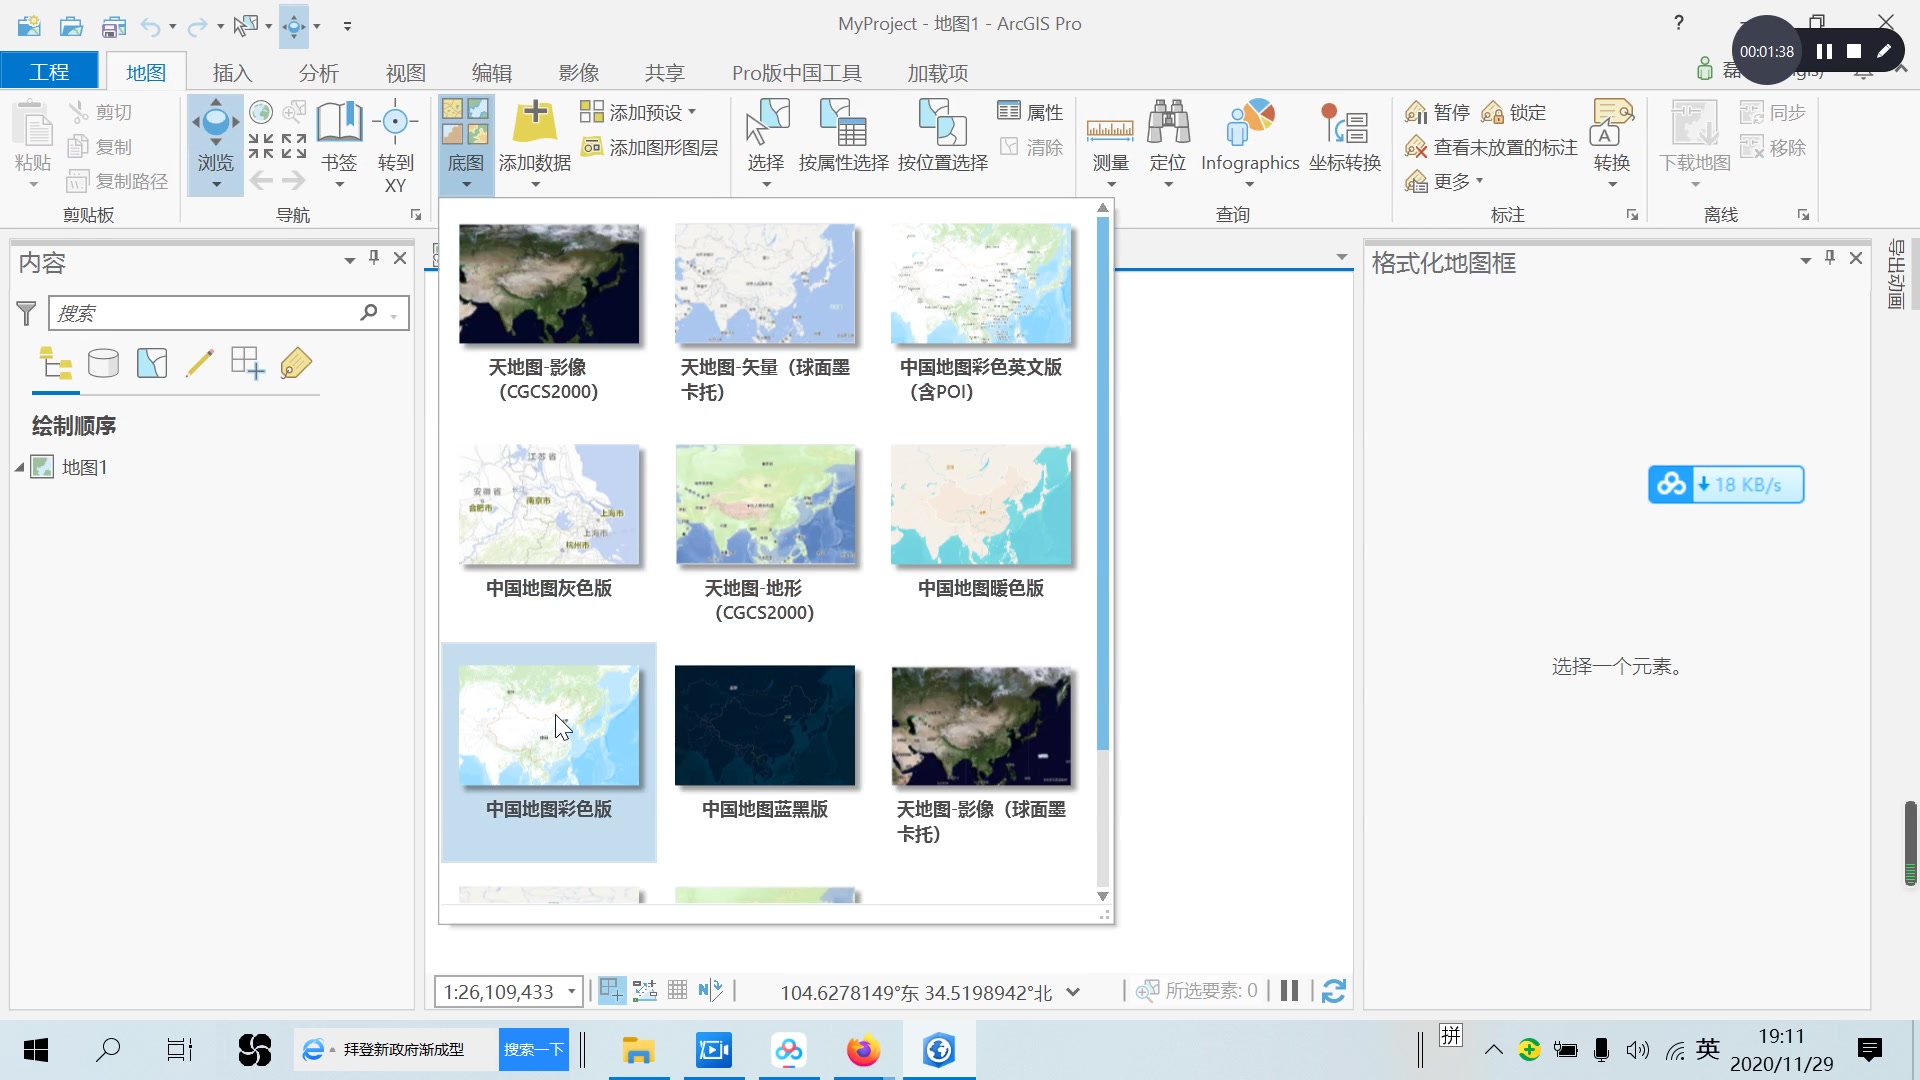Pause drawing with the status bar pause button
This screenshot has height=1080, width=1920.
click(x=1289, y=991)
